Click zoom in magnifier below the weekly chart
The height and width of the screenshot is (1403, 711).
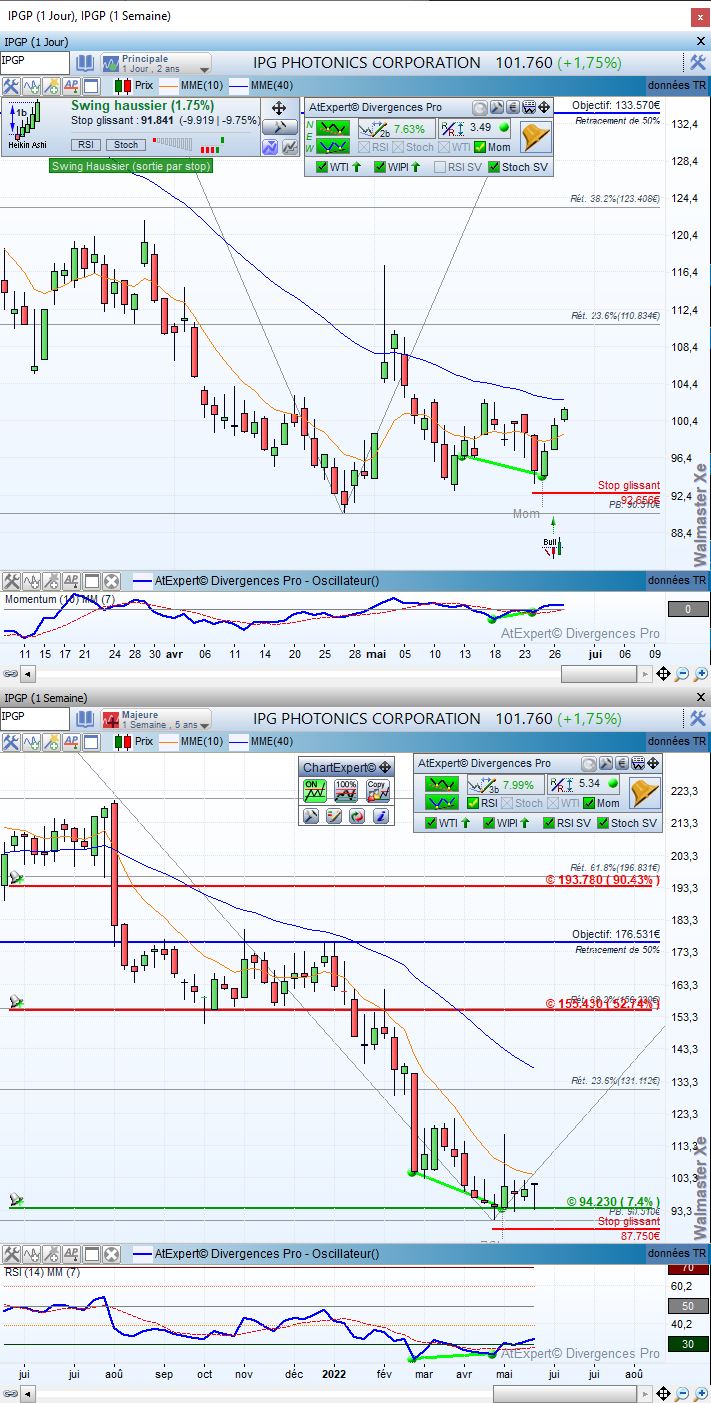700,1394
